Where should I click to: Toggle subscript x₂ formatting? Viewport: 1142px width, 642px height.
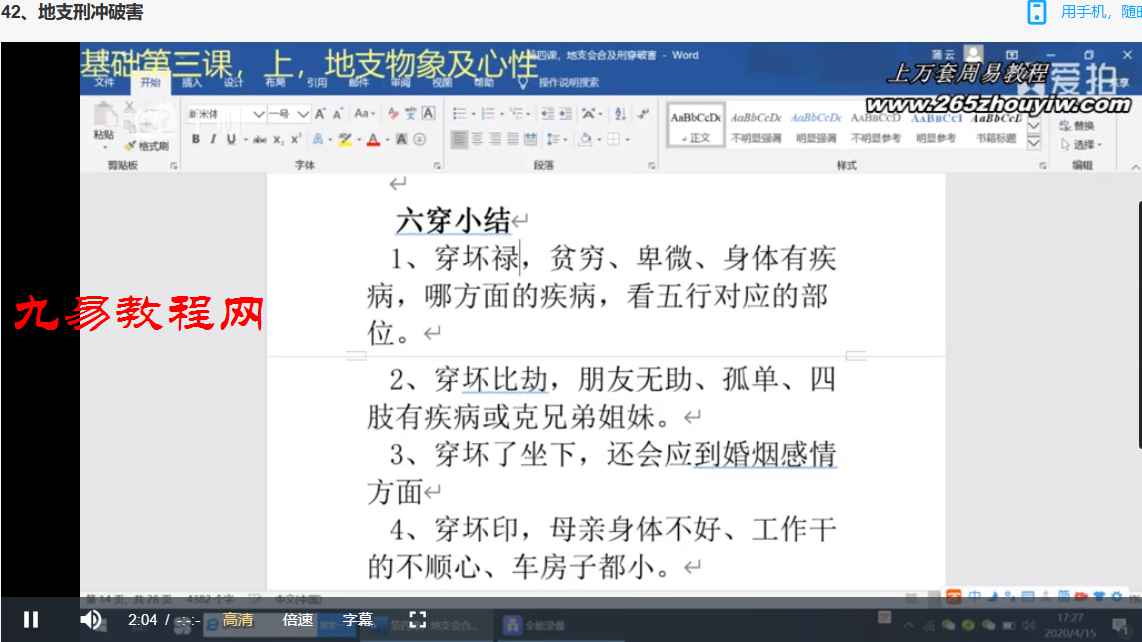click(x=278, y=139)
